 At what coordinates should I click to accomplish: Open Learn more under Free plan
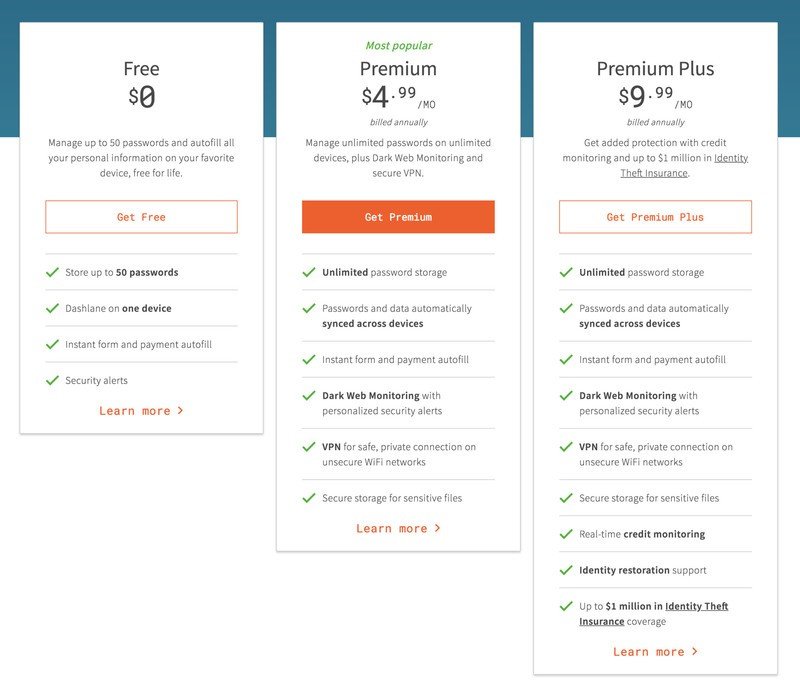(x=135, y=411)
